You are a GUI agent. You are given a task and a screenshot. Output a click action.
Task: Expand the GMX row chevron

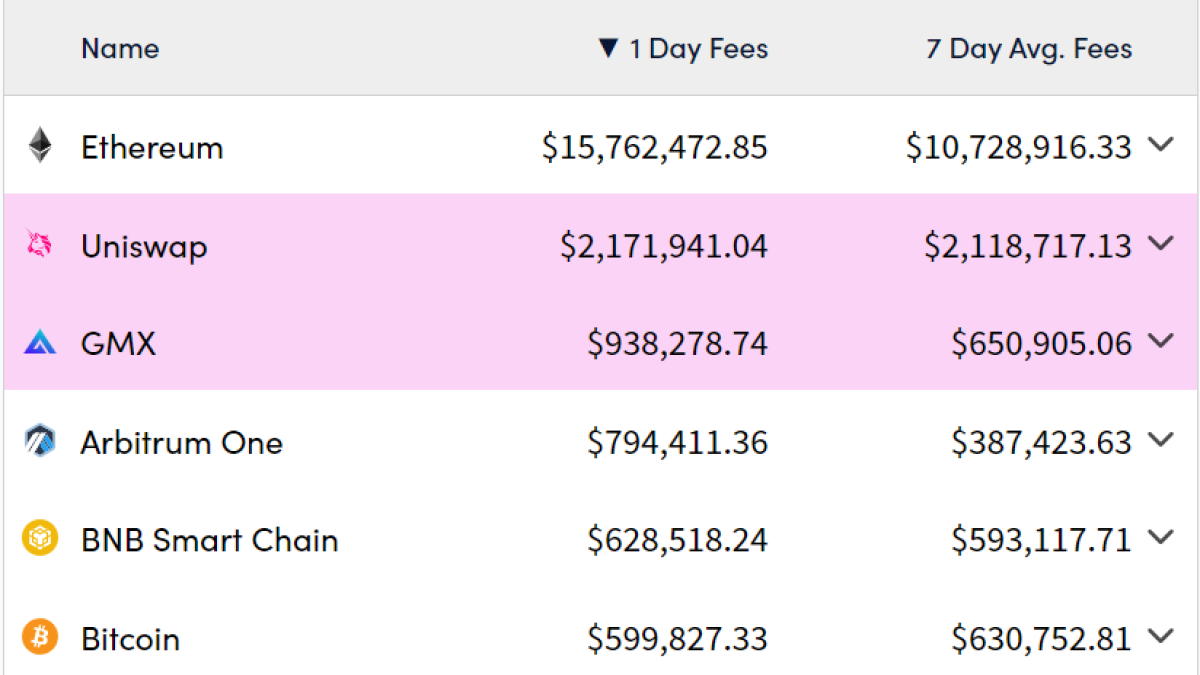(1160, 341)
